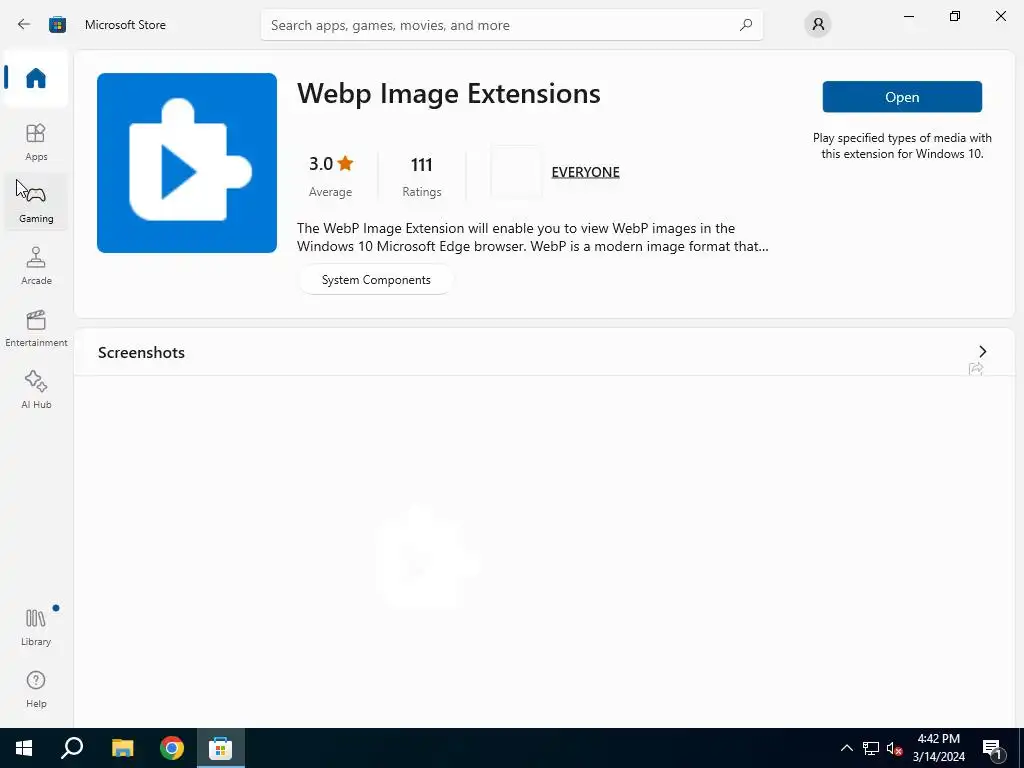This screenshot has height=768, width=1024.
Task: Show hidden system tray icons
Action: pos(846,748)
